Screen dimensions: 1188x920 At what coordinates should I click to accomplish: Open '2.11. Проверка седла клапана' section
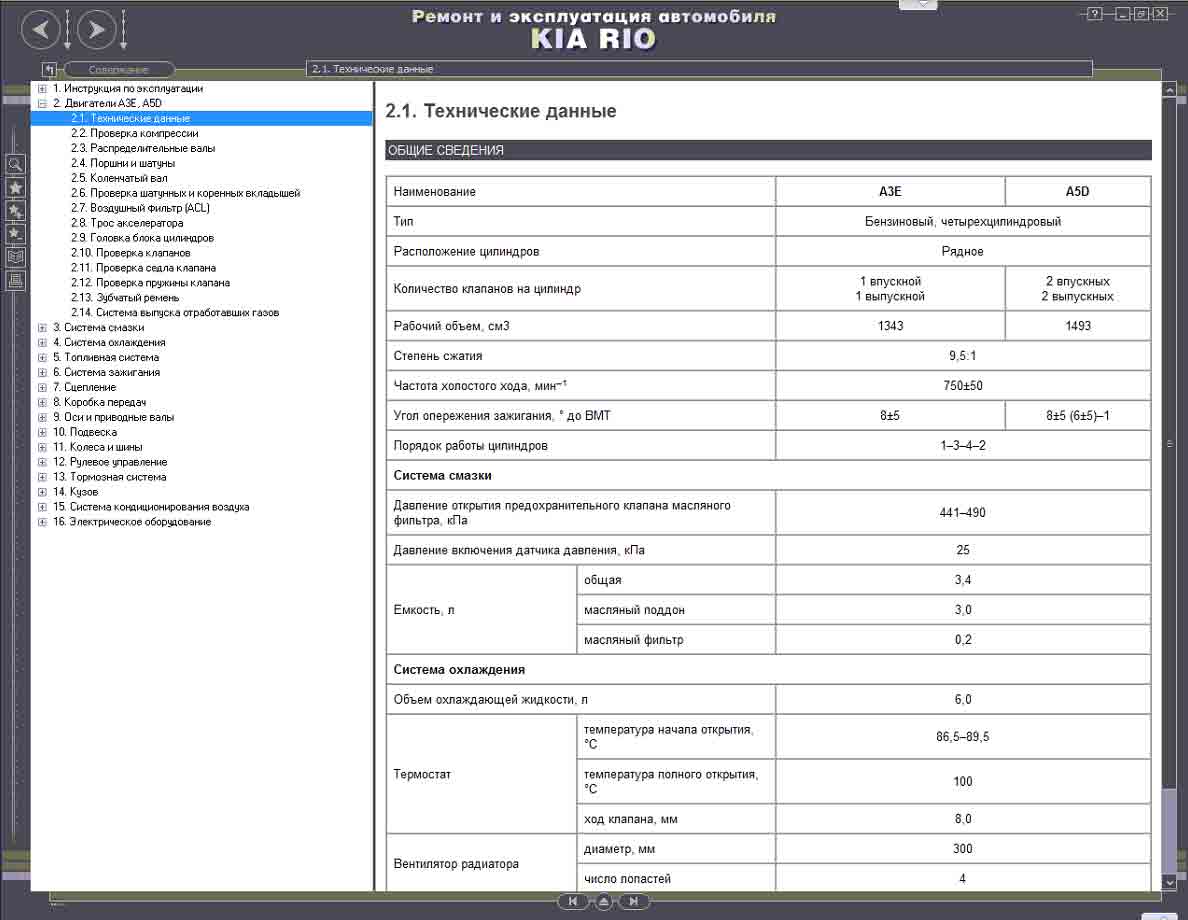click(143, 268)
